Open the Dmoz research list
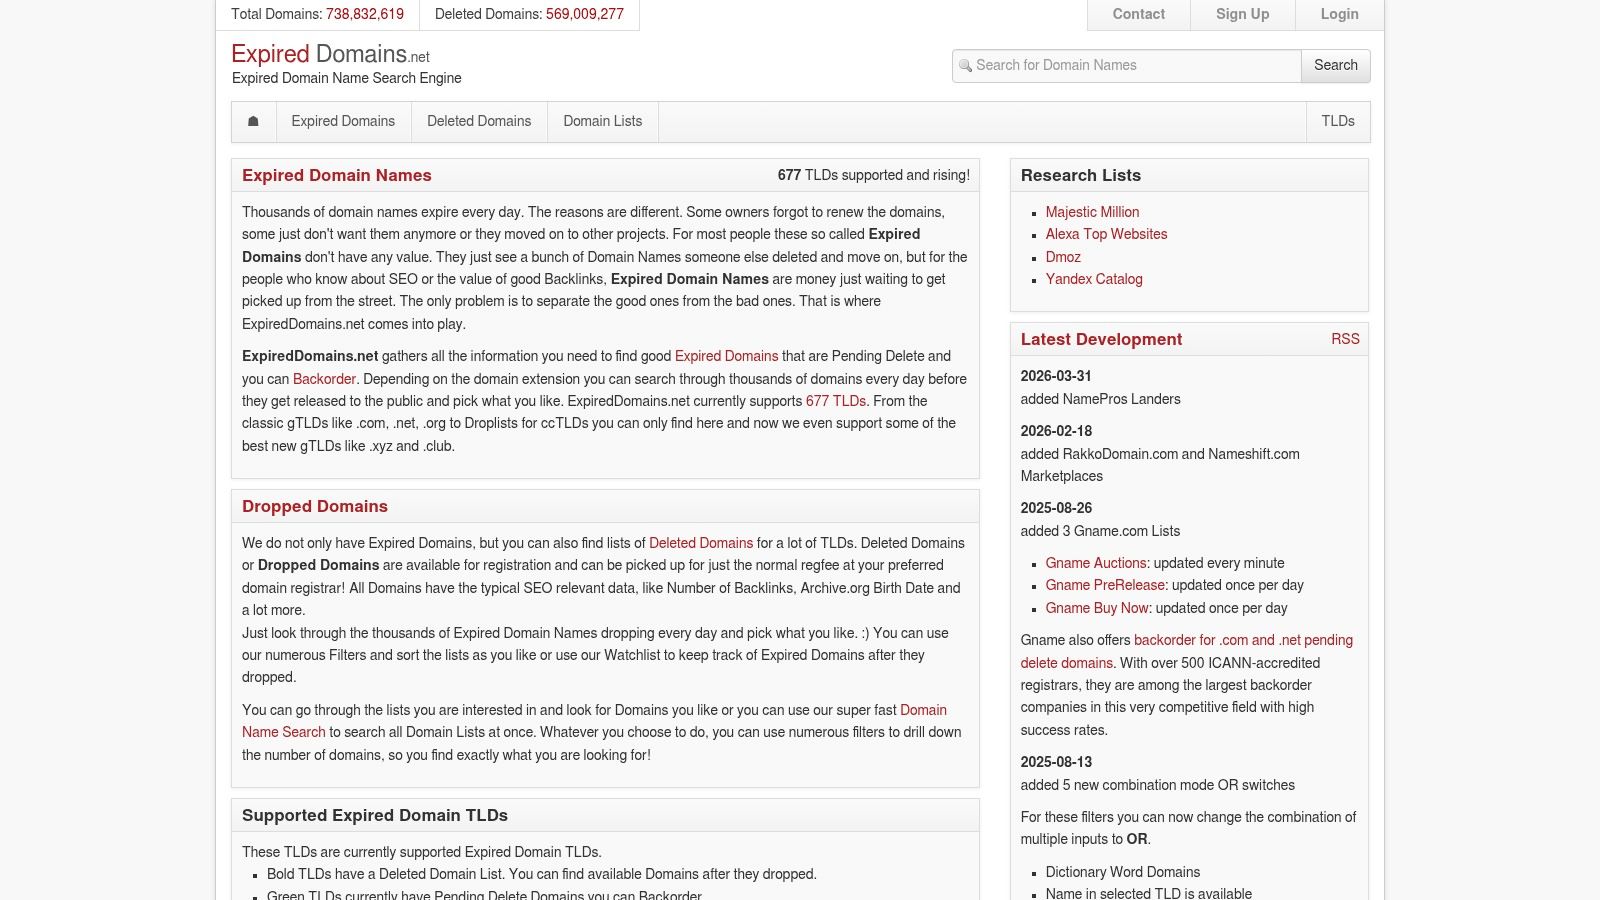 pyautogui.click(x=1063, y=257)
